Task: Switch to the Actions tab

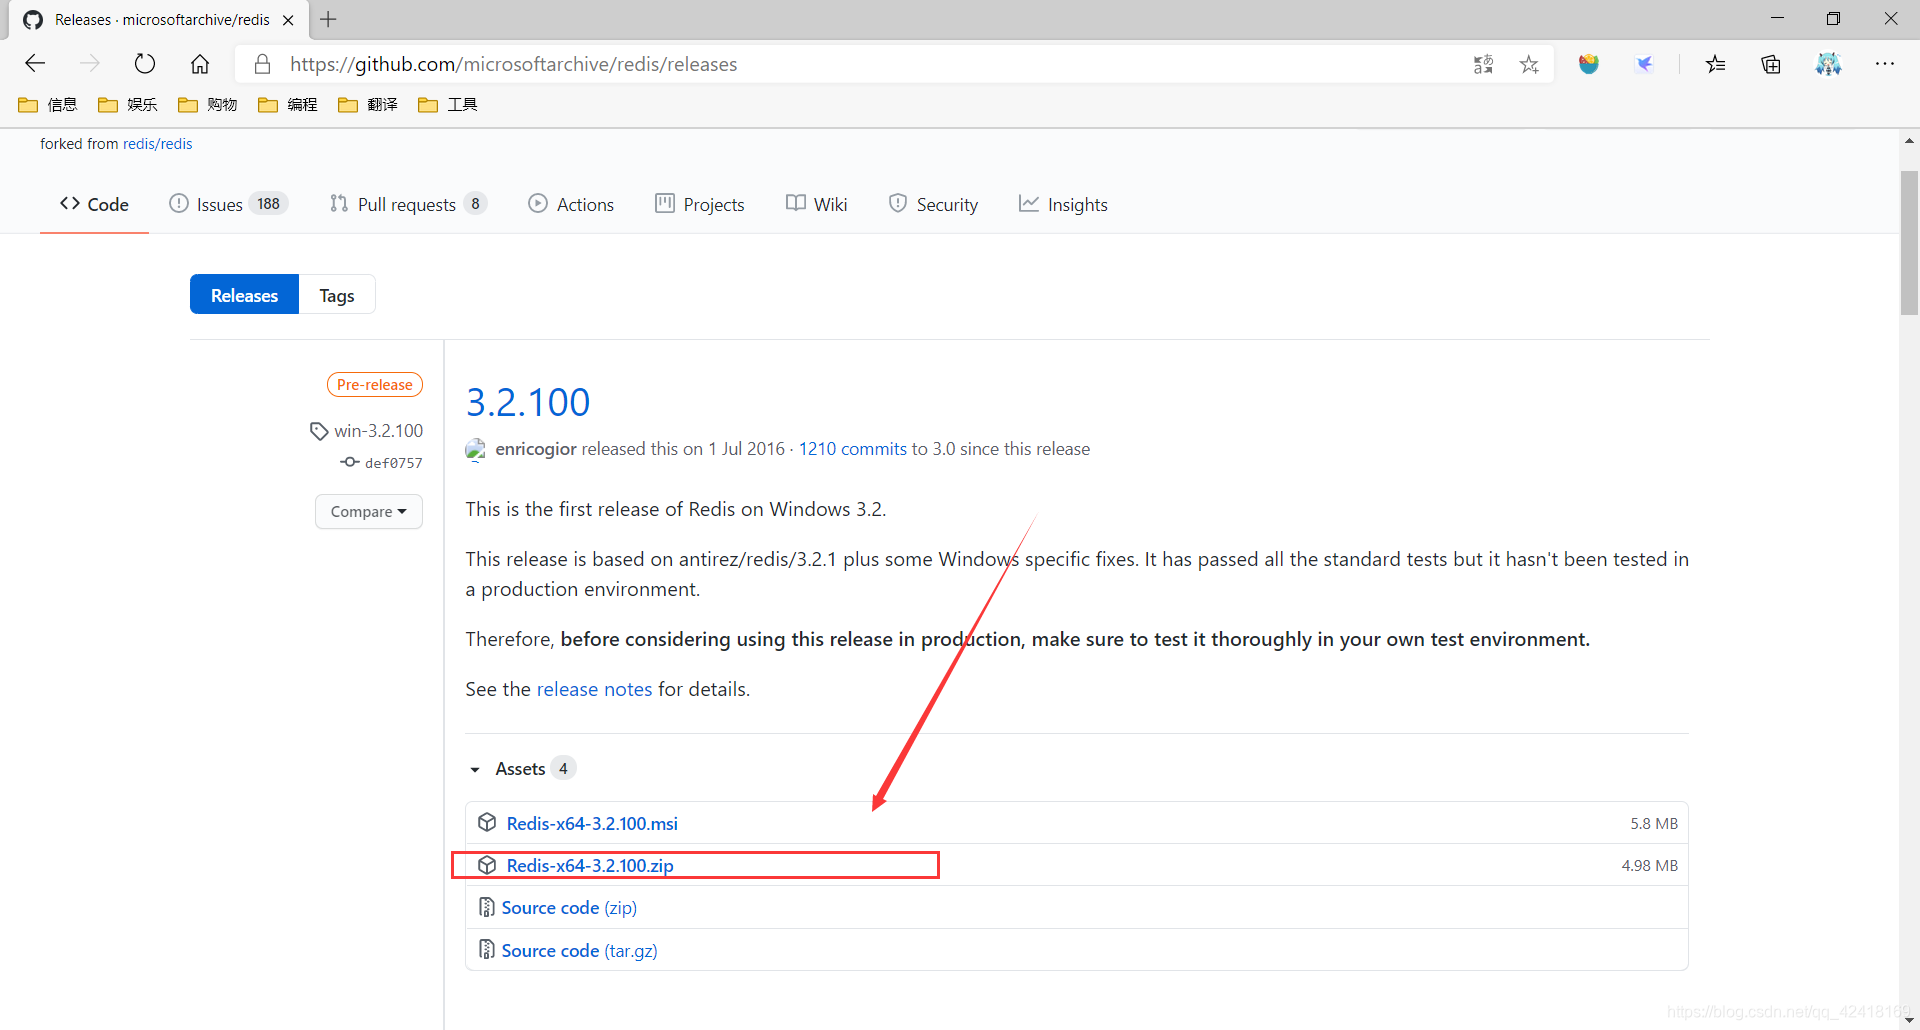Action: click(571, 204)
